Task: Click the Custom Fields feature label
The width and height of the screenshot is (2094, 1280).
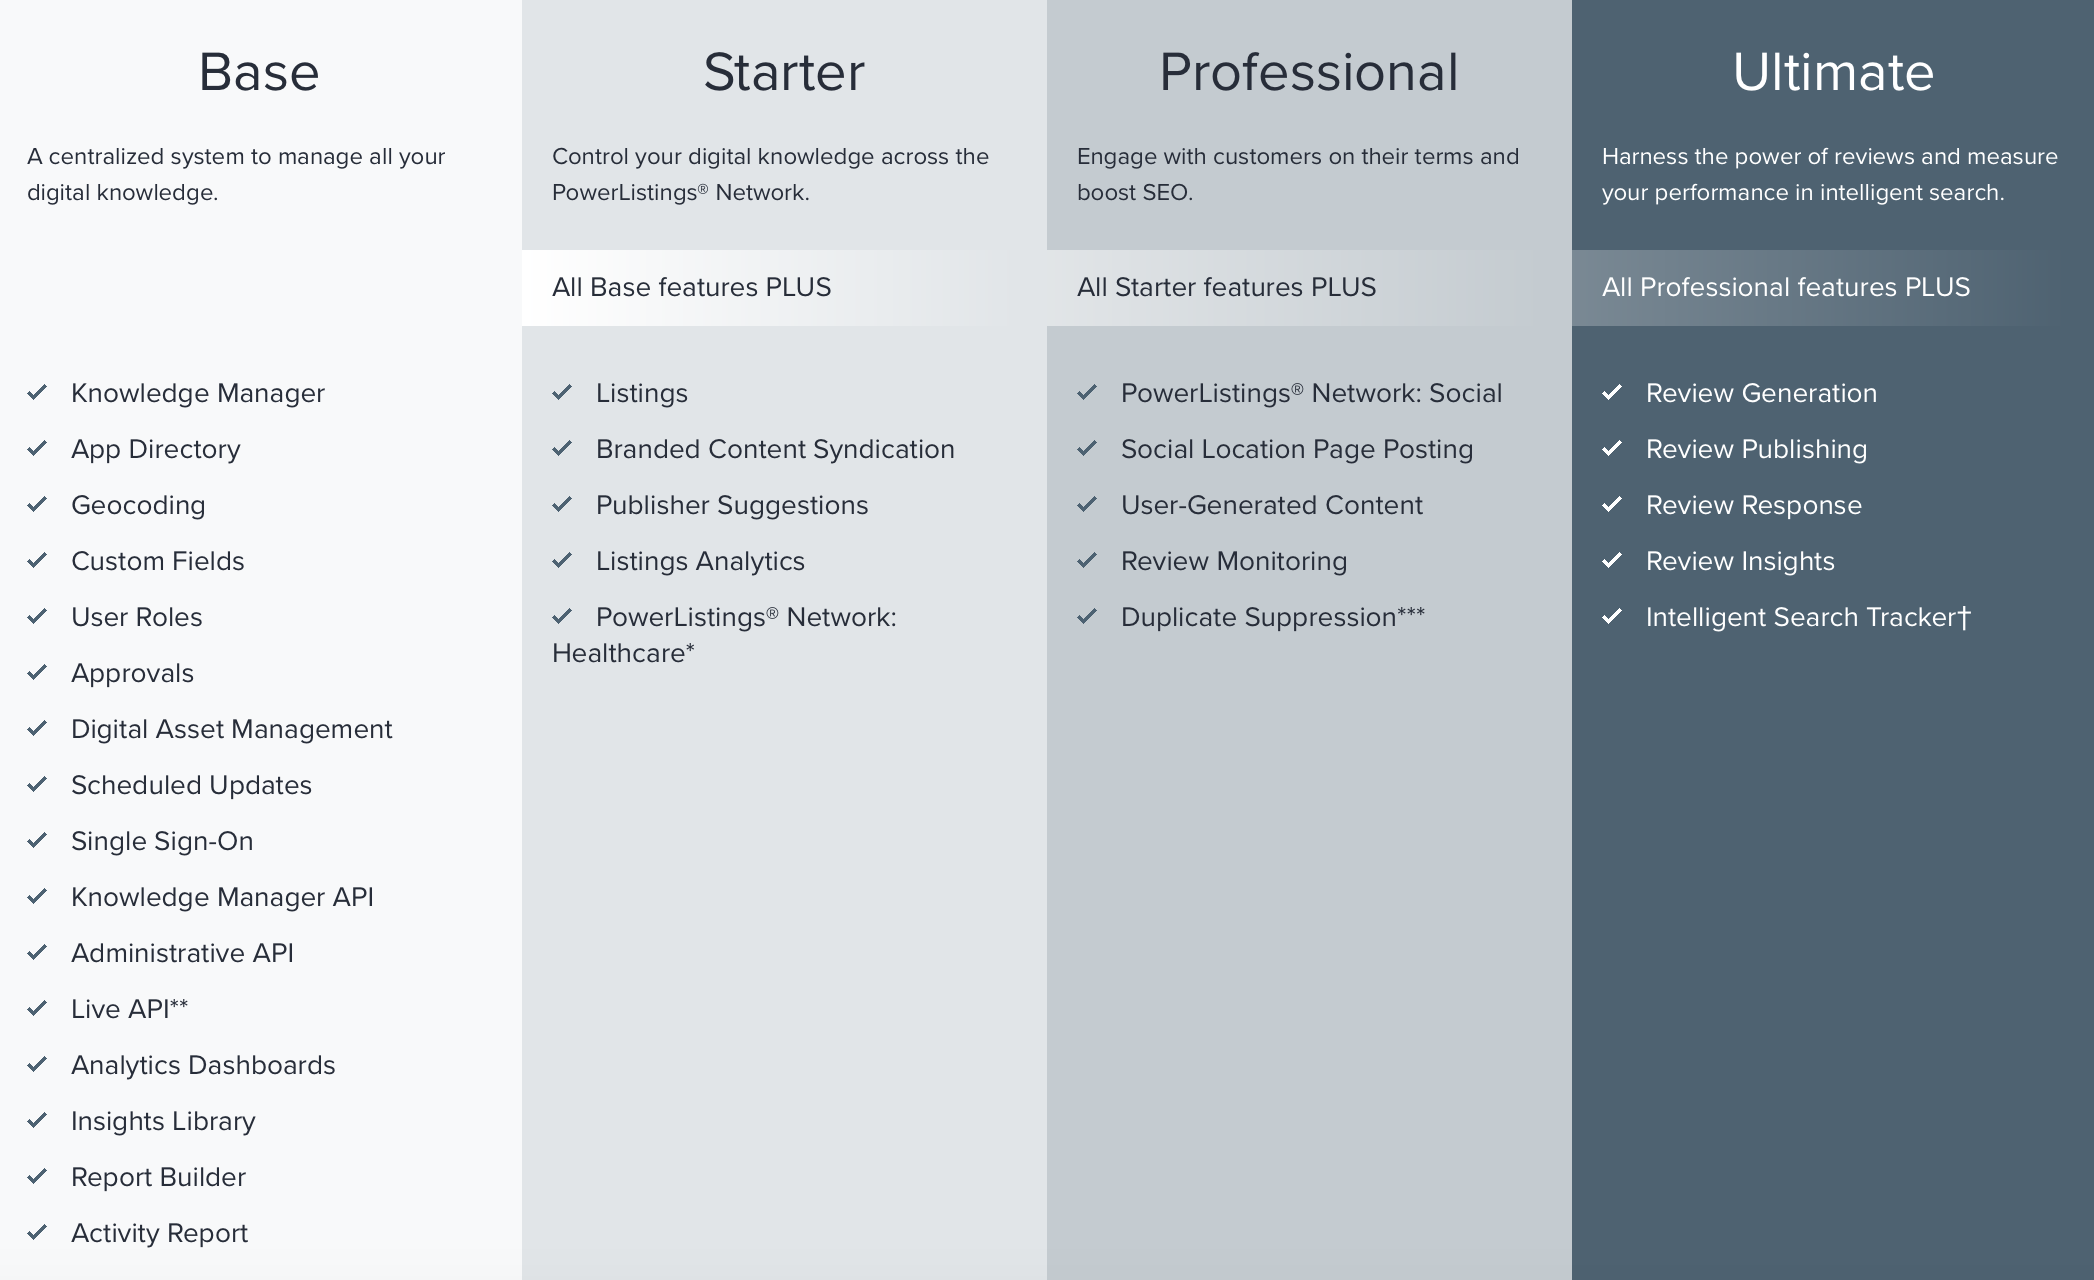Action: [x=158, y=561]
